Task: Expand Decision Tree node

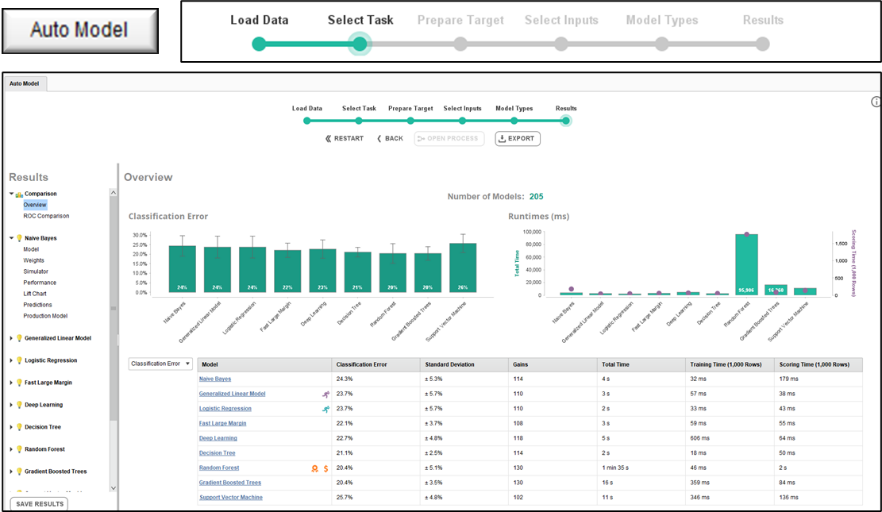Action: coord(11,427)
